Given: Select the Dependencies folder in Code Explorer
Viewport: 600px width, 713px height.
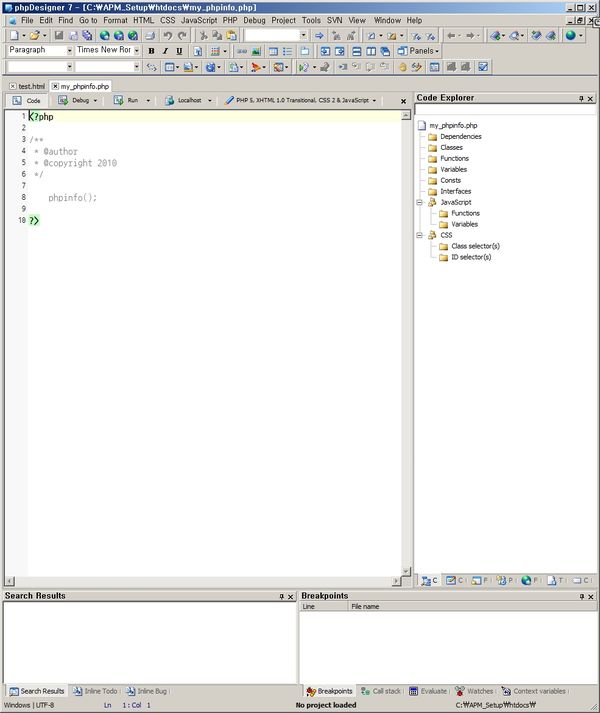Looking at the screenshot, I should pyautogui.click(x=455, y=136).
